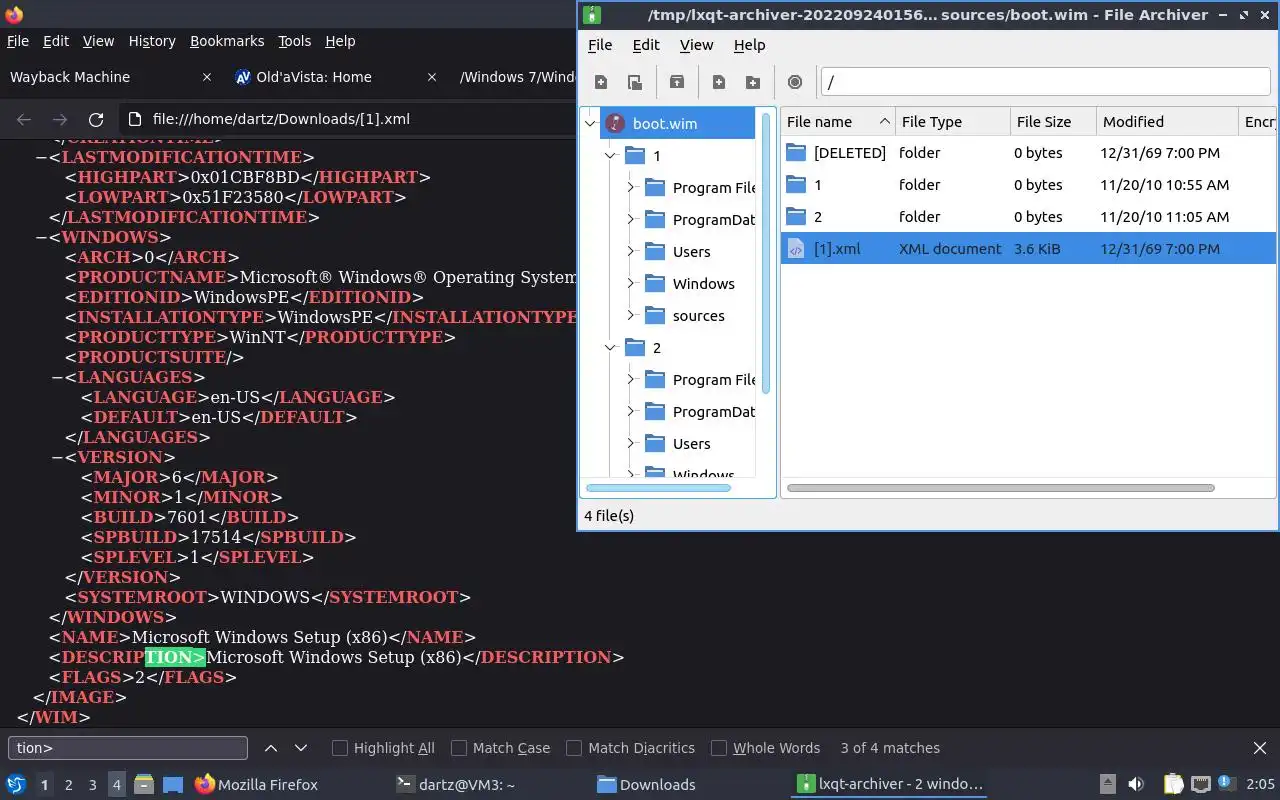
Task: Click the file manager icon in the taskbar
Action: pos(143,784)
